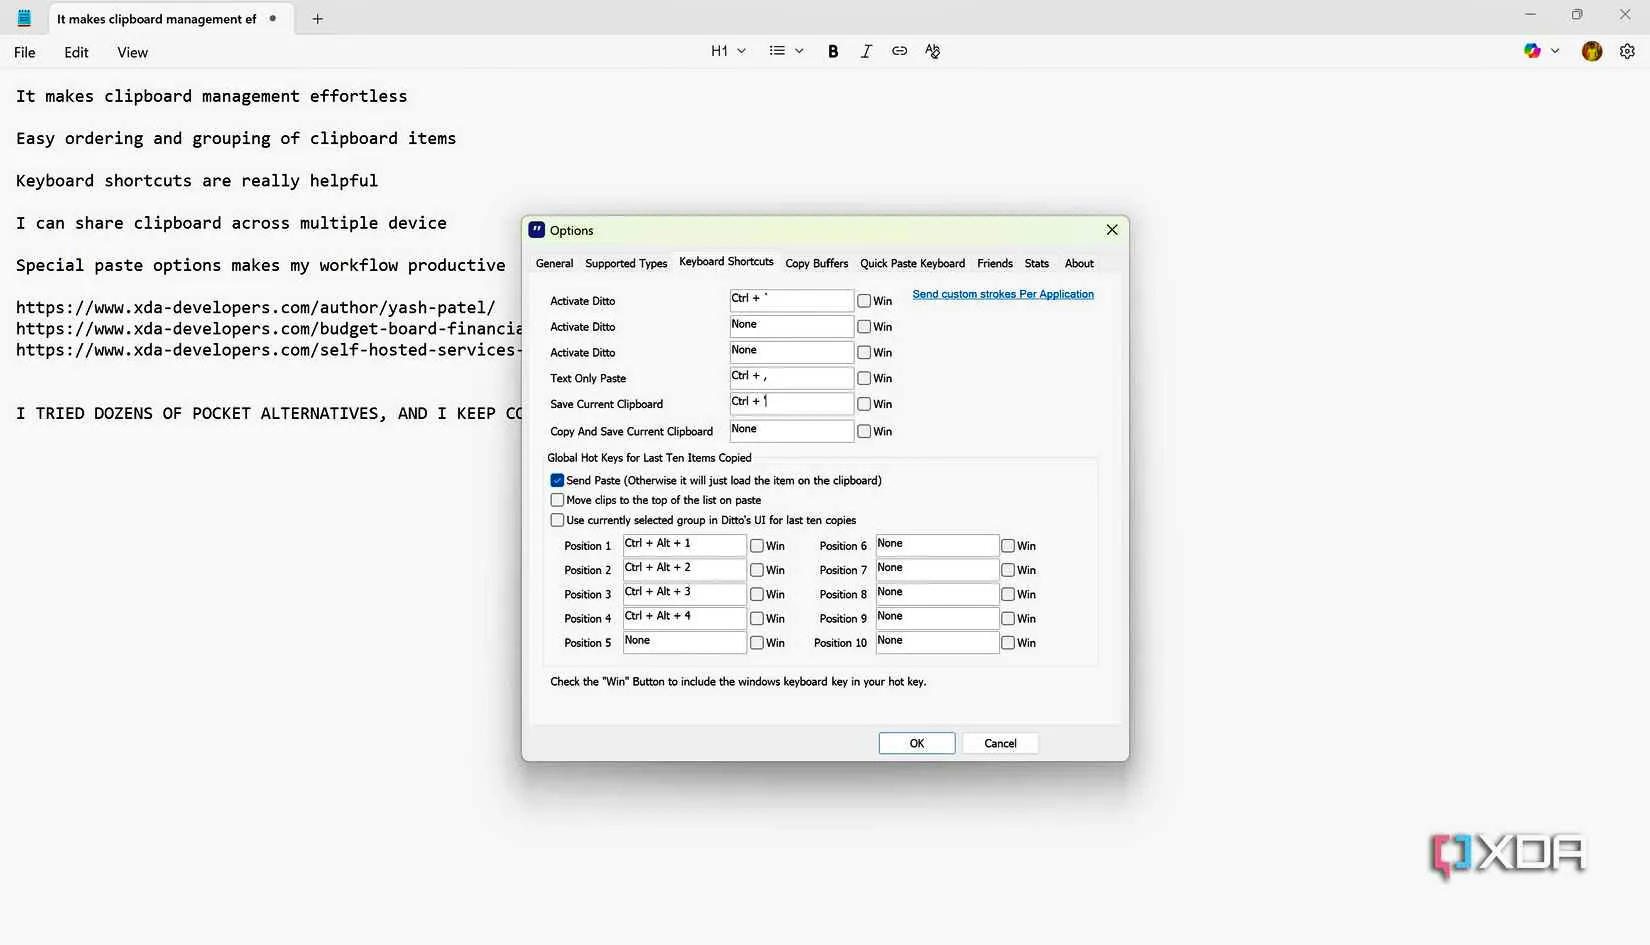Switch to the Quick Paste Keyboard tab
Viewport: 1650px width, 945px height.
(x=912, y=264)
